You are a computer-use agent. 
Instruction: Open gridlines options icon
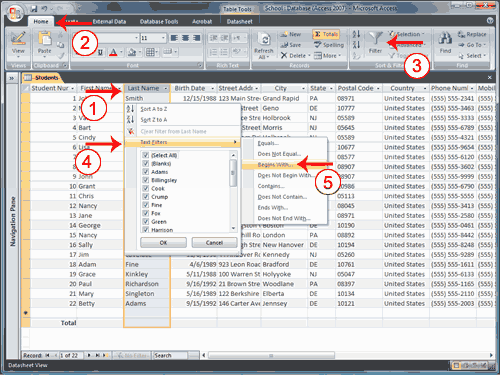click(150, 52)
